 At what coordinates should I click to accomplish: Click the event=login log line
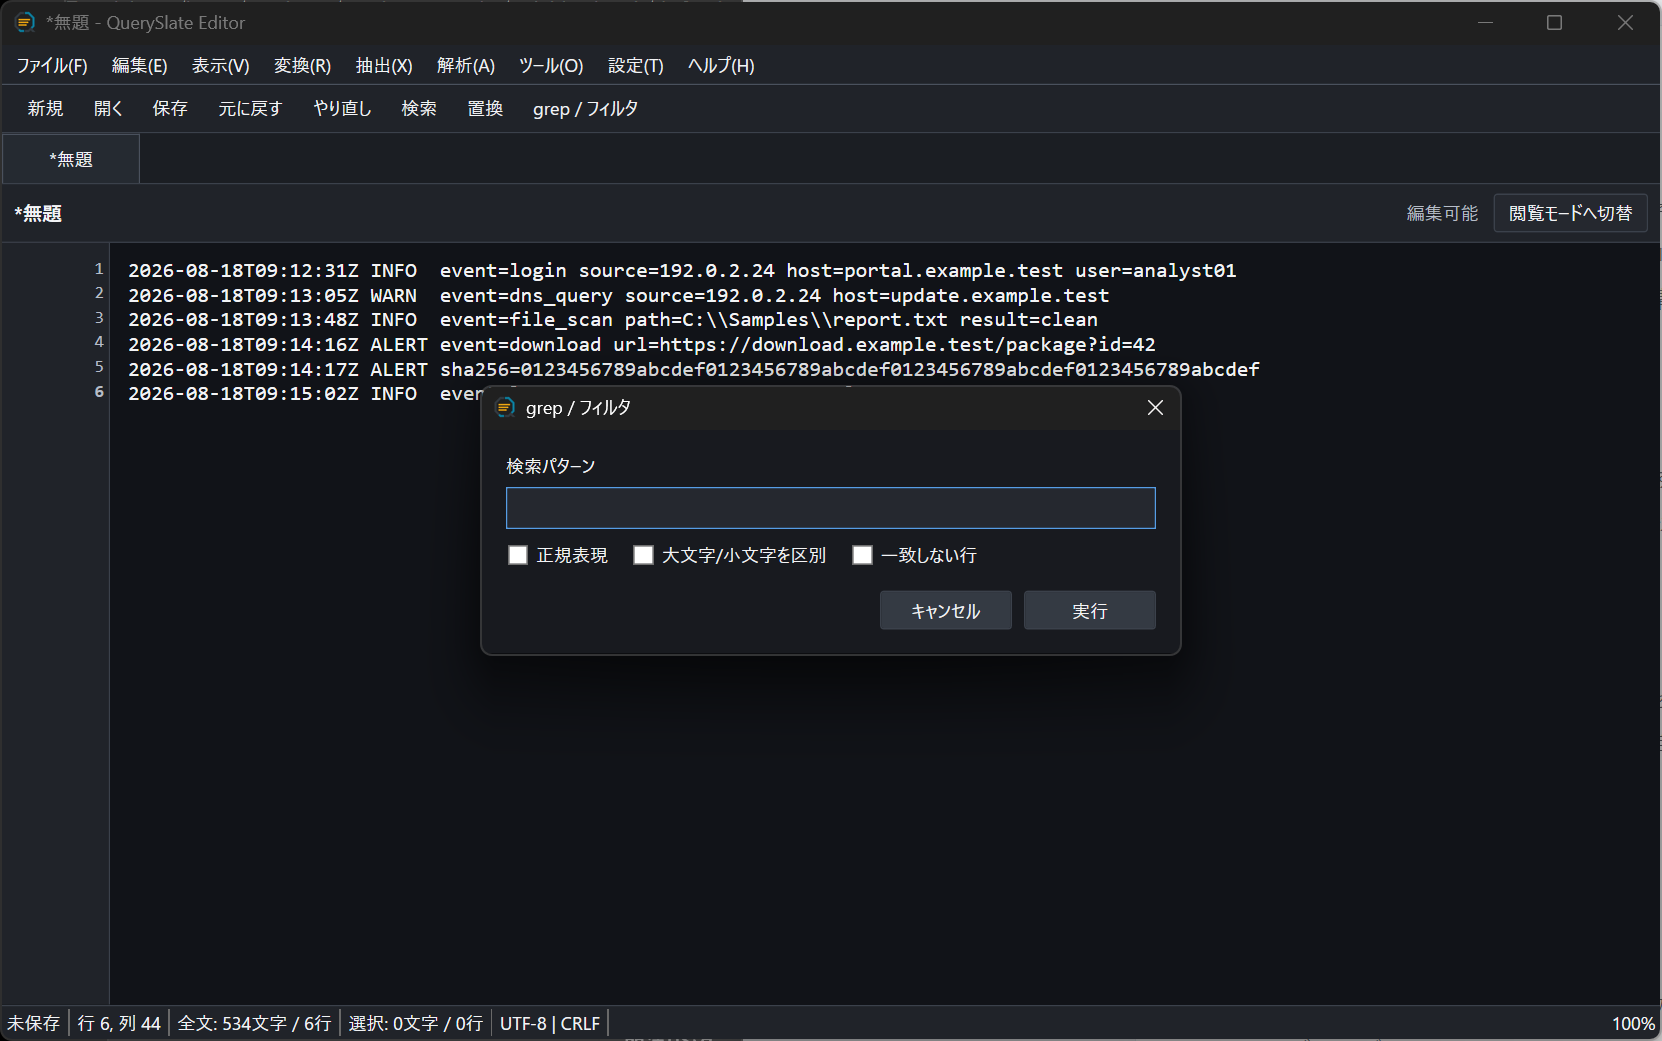pyautogui.click(x=682, y=271)
